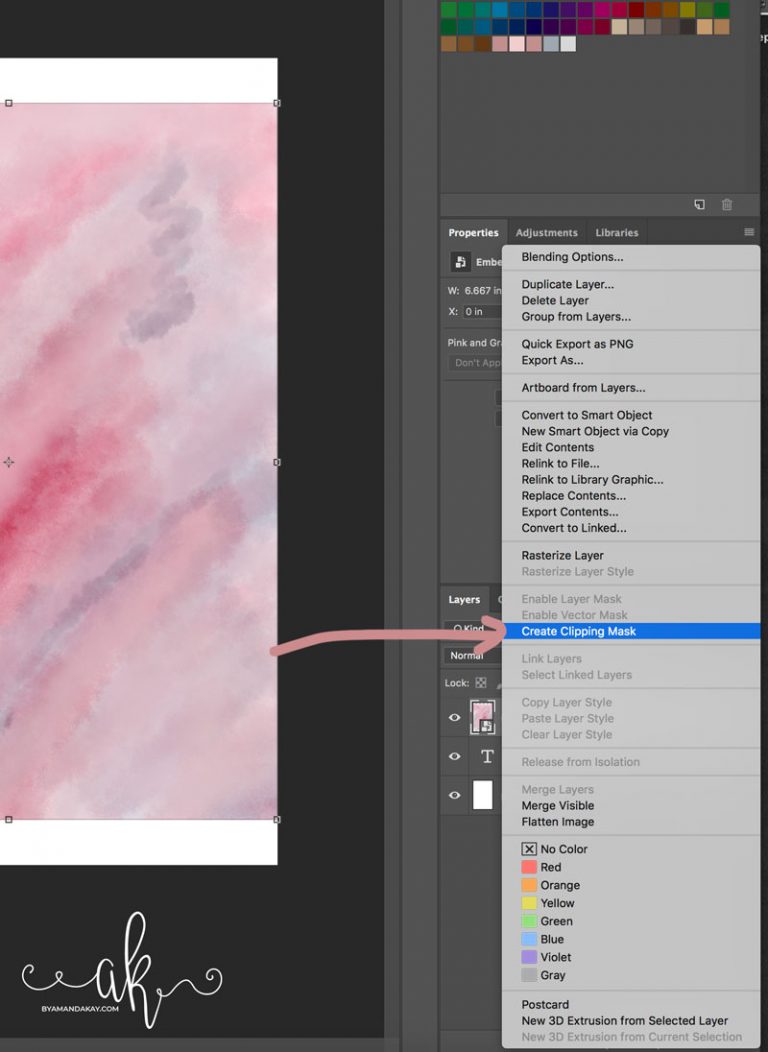Image resolution: width=768 pixels, height=1052 pixels.
Task: Select Merge Visible
Action: click(x=558, y=806)
